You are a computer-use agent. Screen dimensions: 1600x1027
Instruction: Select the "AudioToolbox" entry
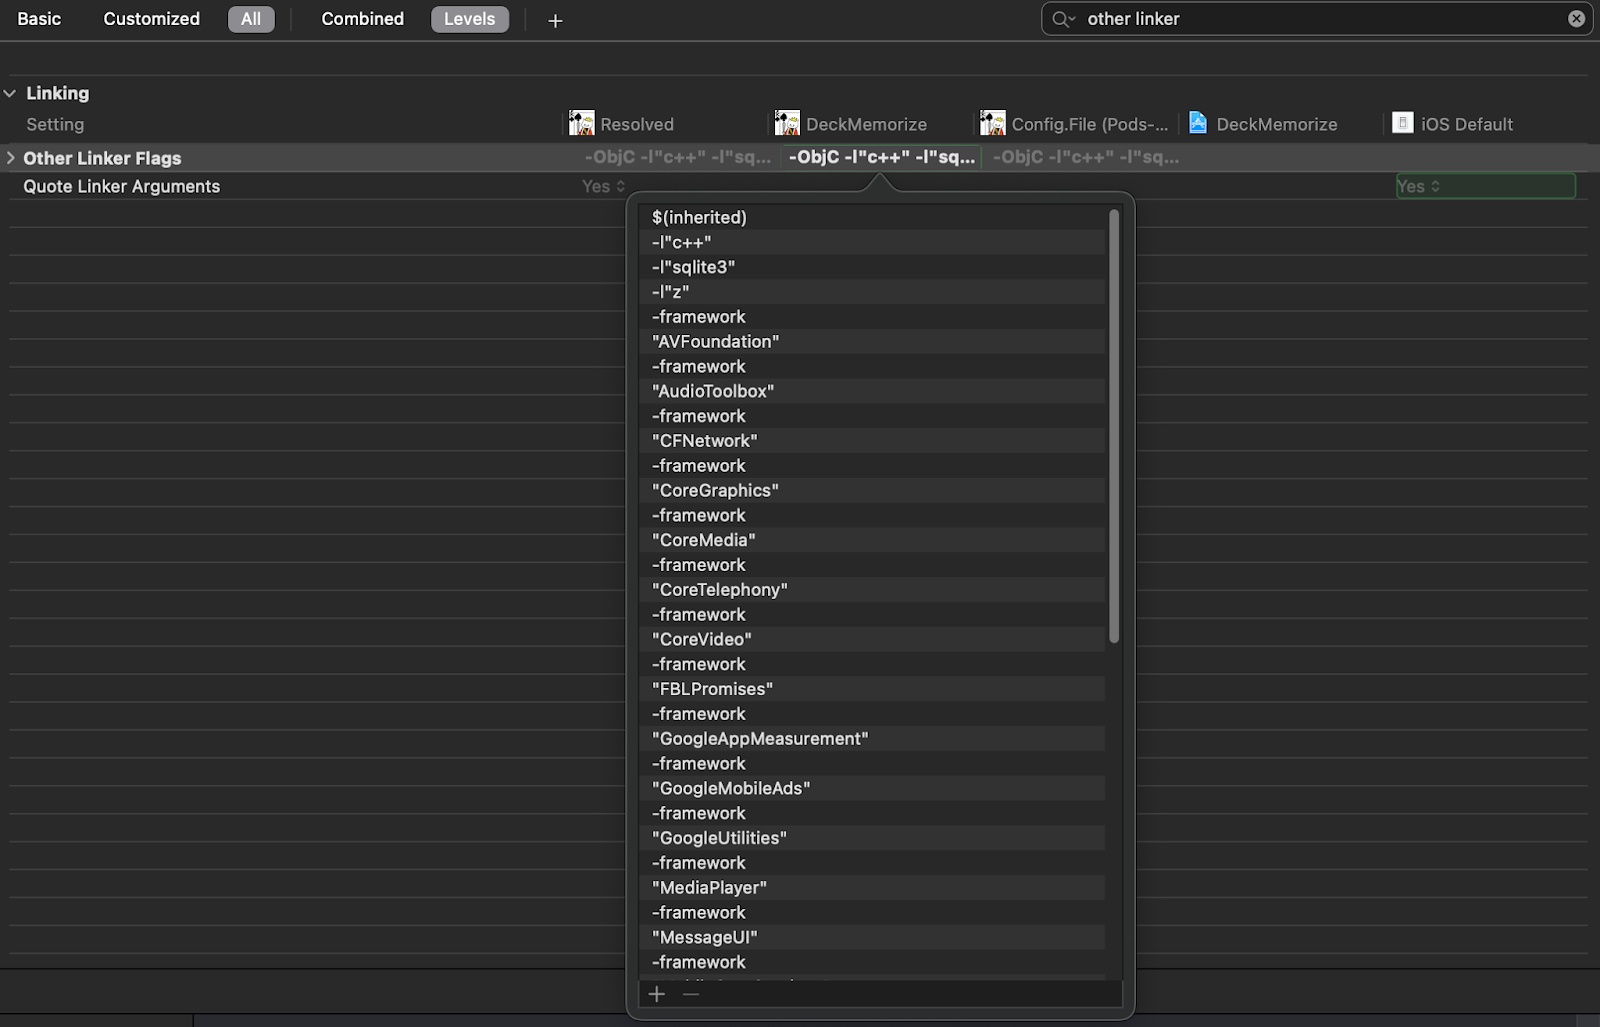(x=872, y=391)
